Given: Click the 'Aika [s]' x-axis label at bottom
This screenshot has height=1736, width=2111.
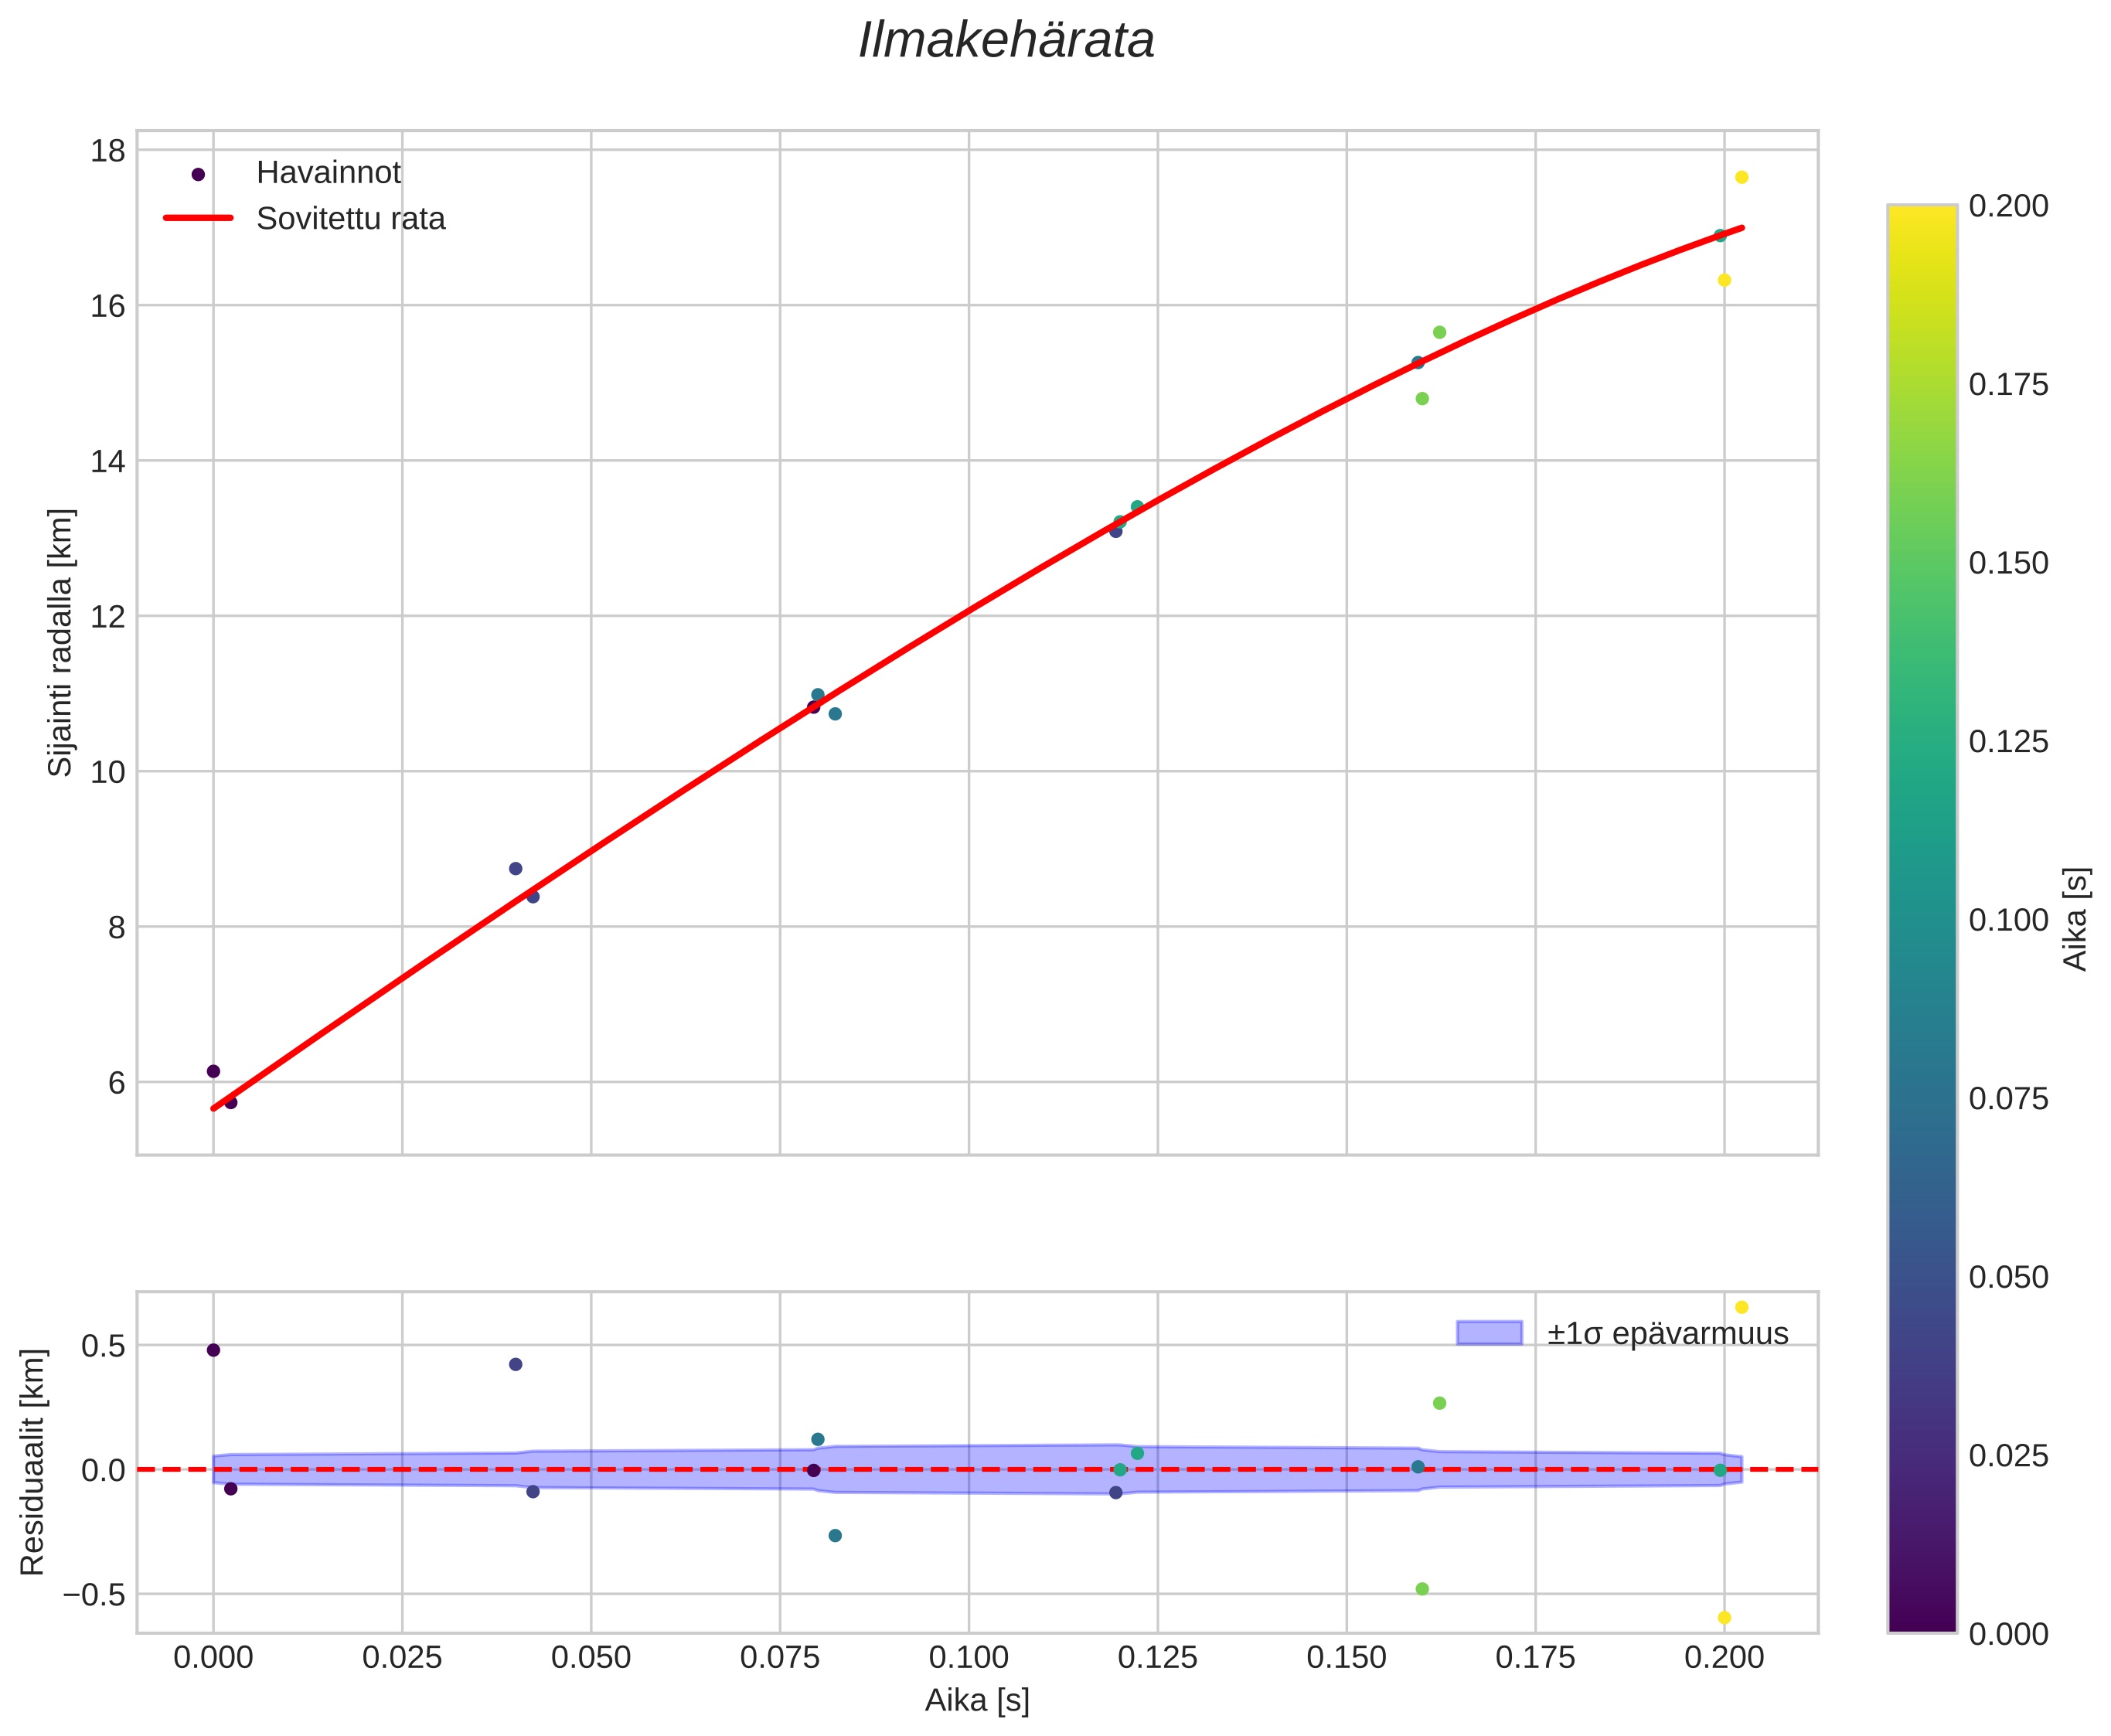Looking at the screenshot, I should pos(976,1700).
